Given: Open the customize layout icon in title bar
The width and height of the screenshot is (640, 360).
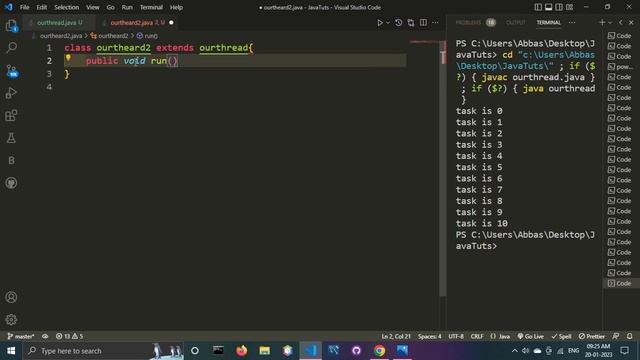Looking at the screenshot, I should tap(569, 7).
